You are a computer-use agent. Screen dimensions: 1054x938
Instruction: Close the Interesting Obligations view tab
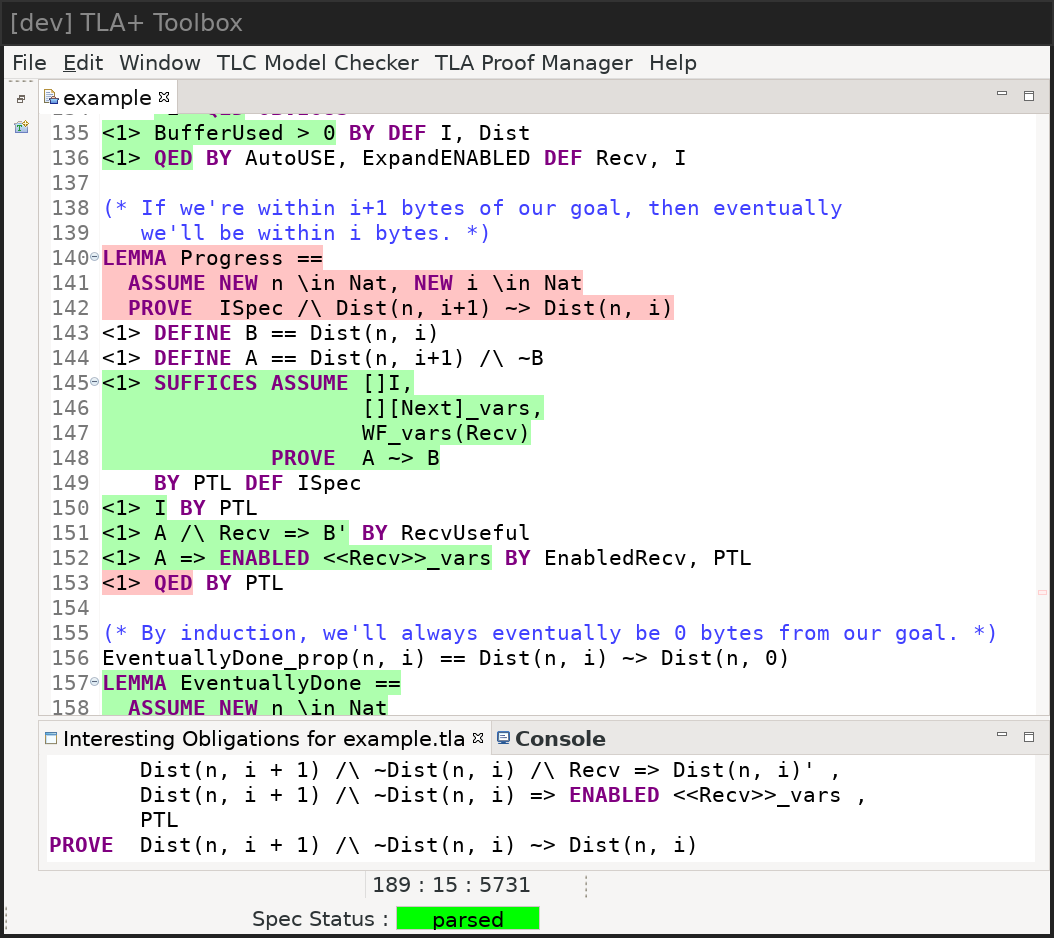click(x=478, y=738)
